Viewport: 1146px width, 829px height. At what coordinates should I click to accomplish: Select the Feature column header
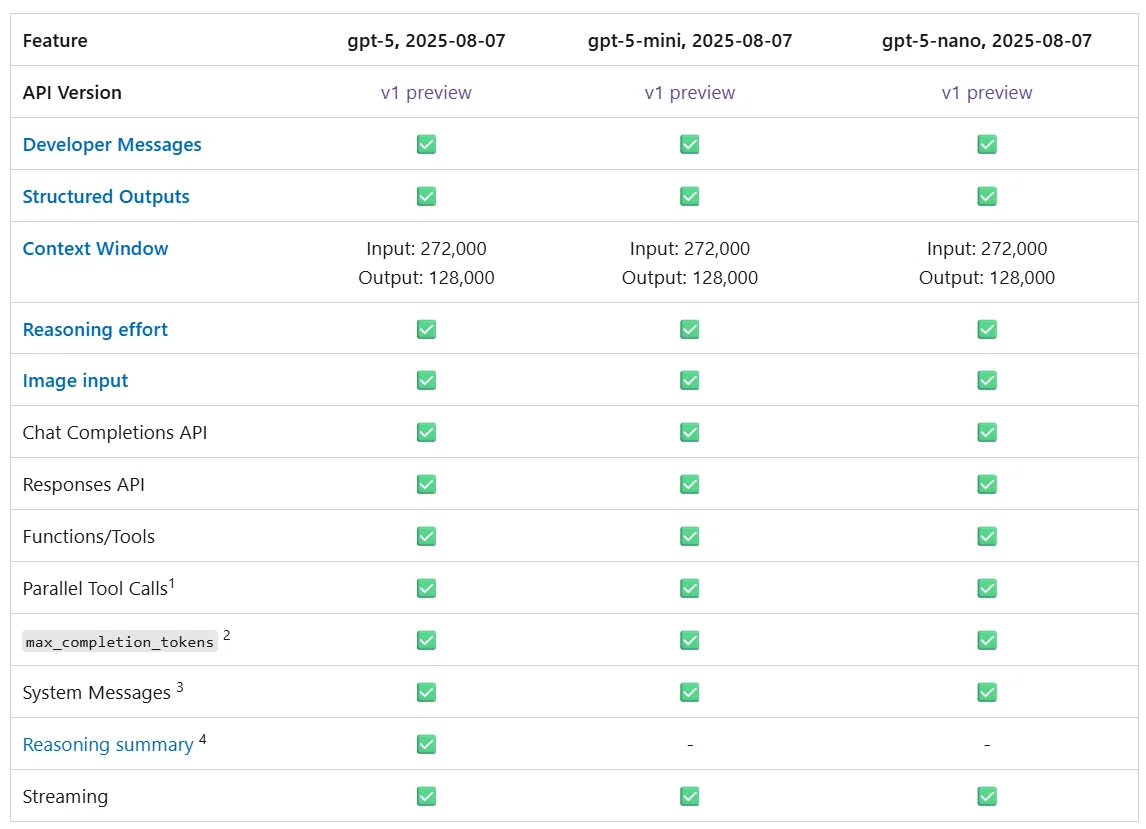pyautogui.click(x=55, y=41)
